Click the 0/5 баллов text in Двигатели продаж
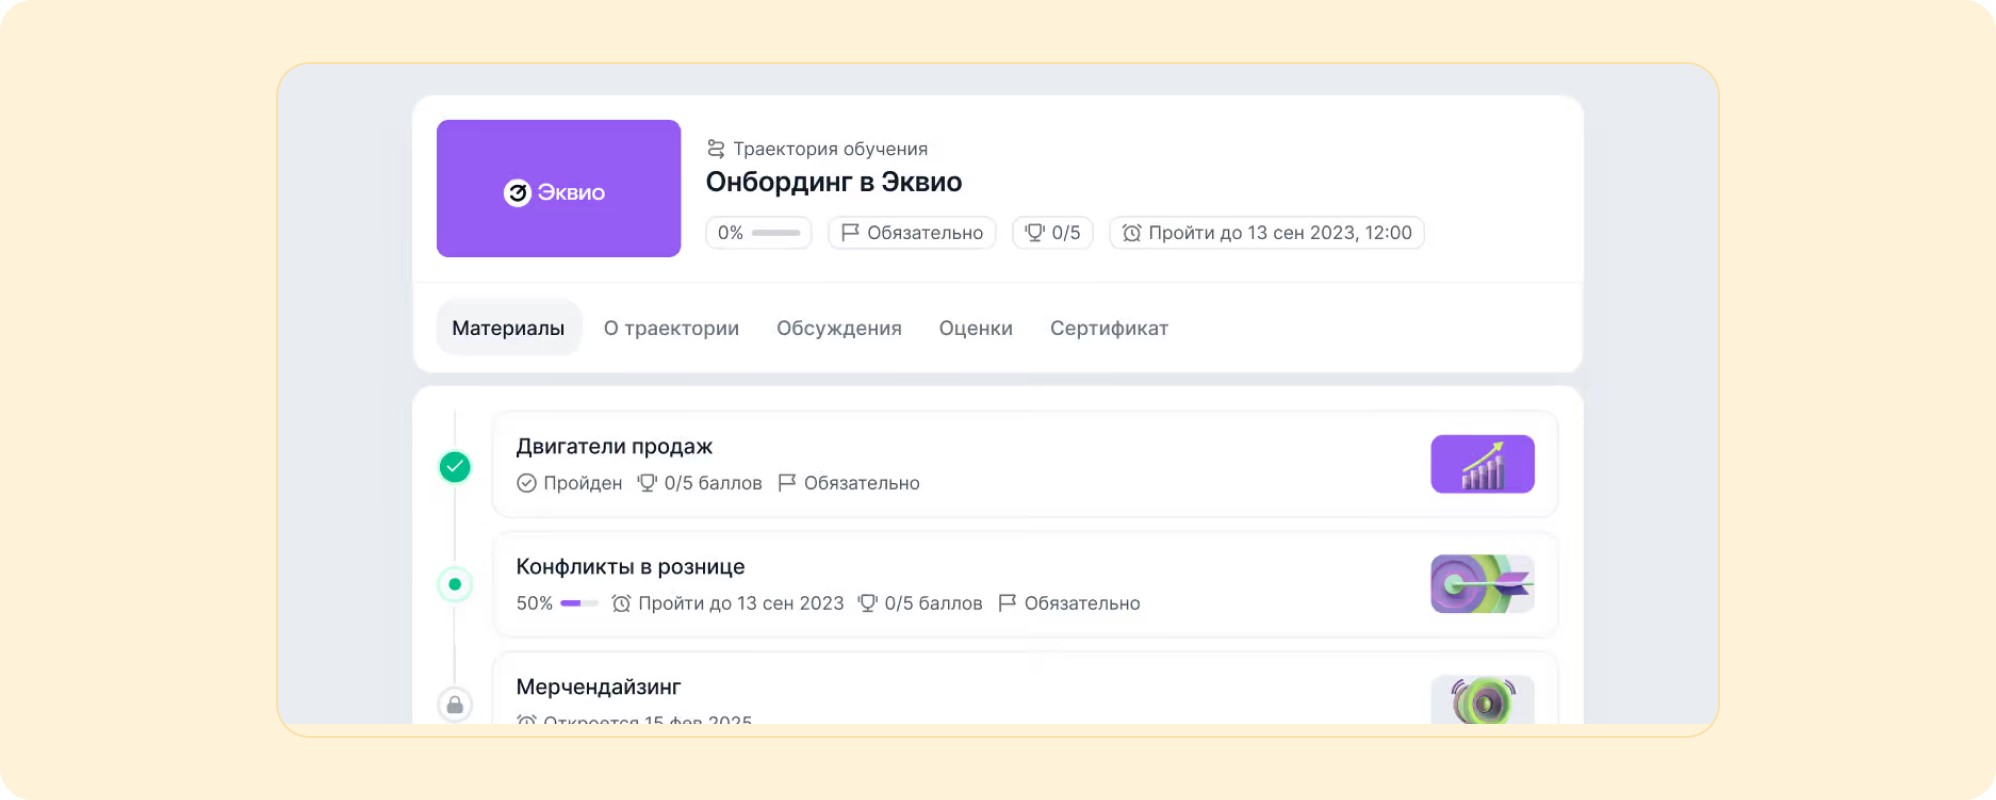 (x=713, y=483)
